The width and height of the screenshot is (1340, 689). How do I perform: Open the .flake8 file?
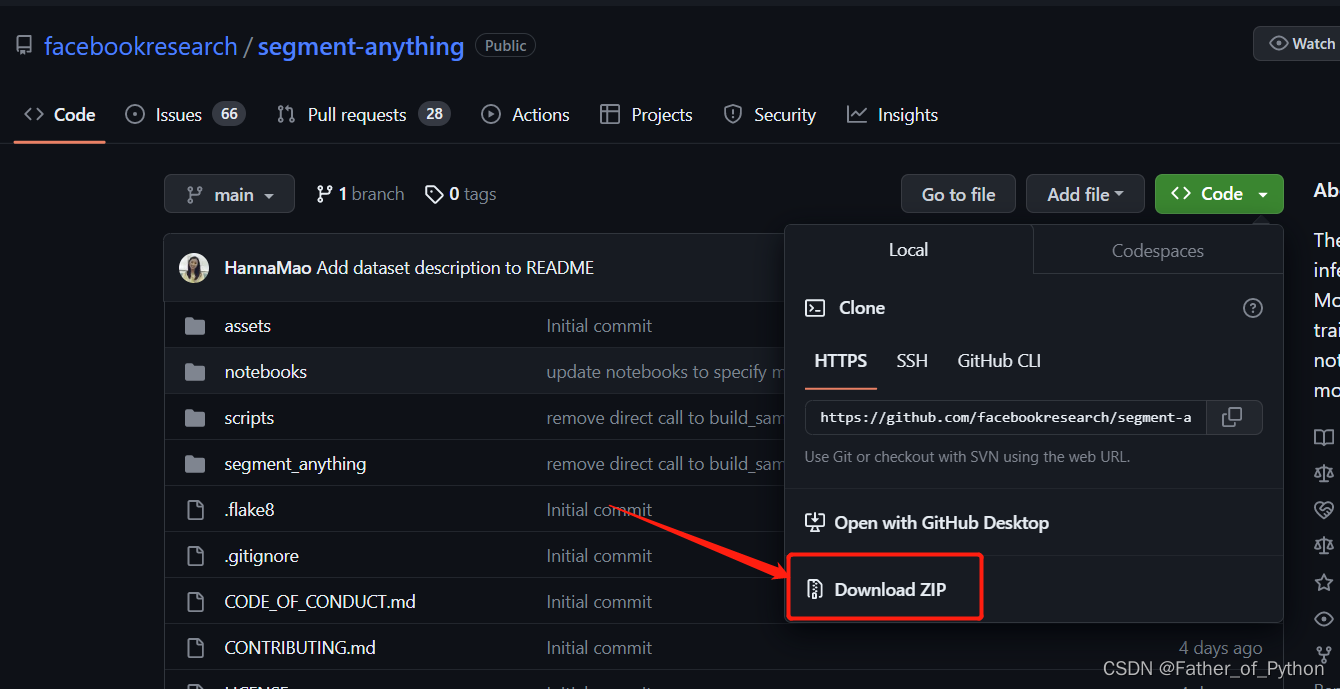(249, 510)
